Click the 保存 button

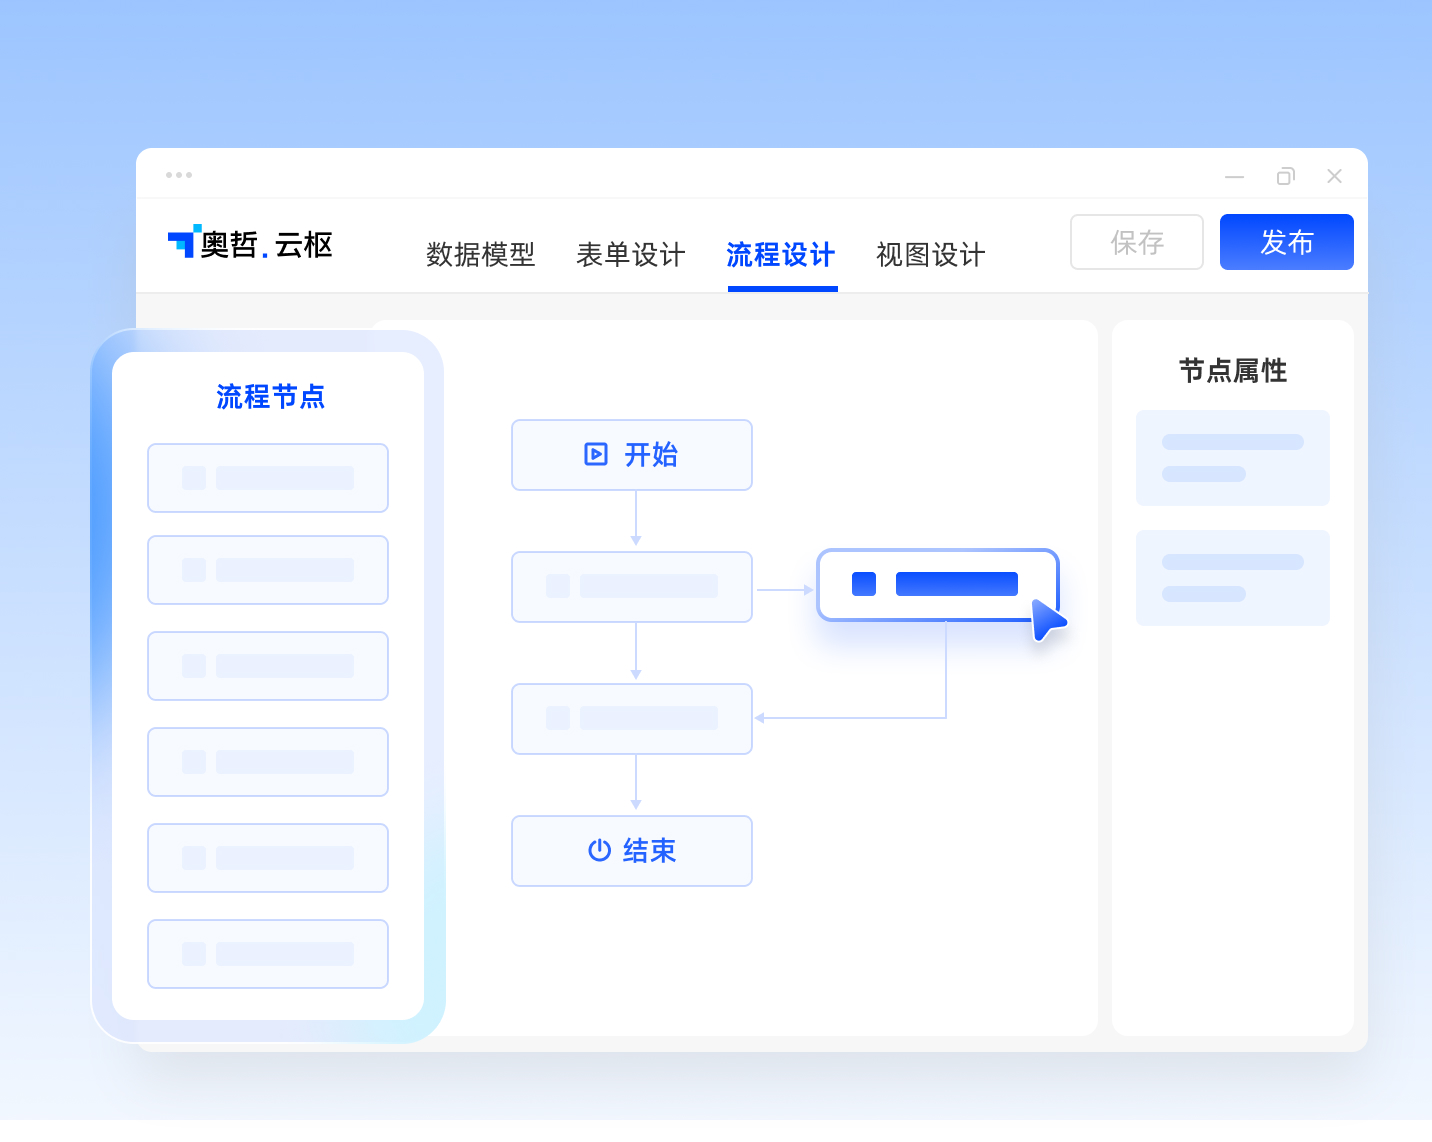[1137, 242]
